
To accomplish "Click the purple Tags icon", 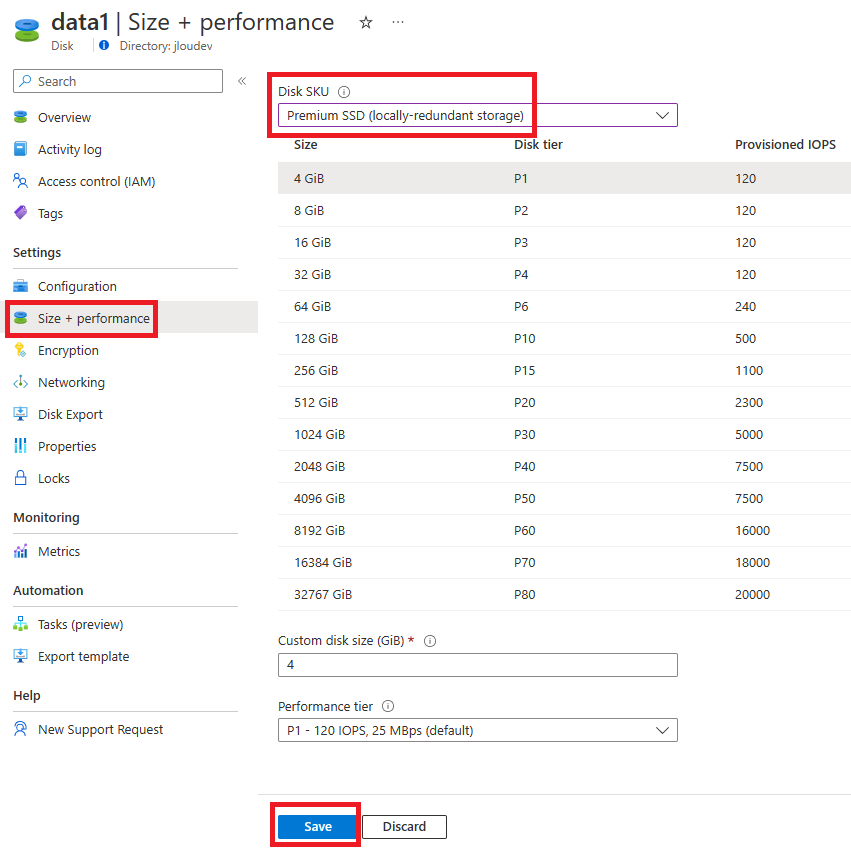I will click(x=20, y=213).
